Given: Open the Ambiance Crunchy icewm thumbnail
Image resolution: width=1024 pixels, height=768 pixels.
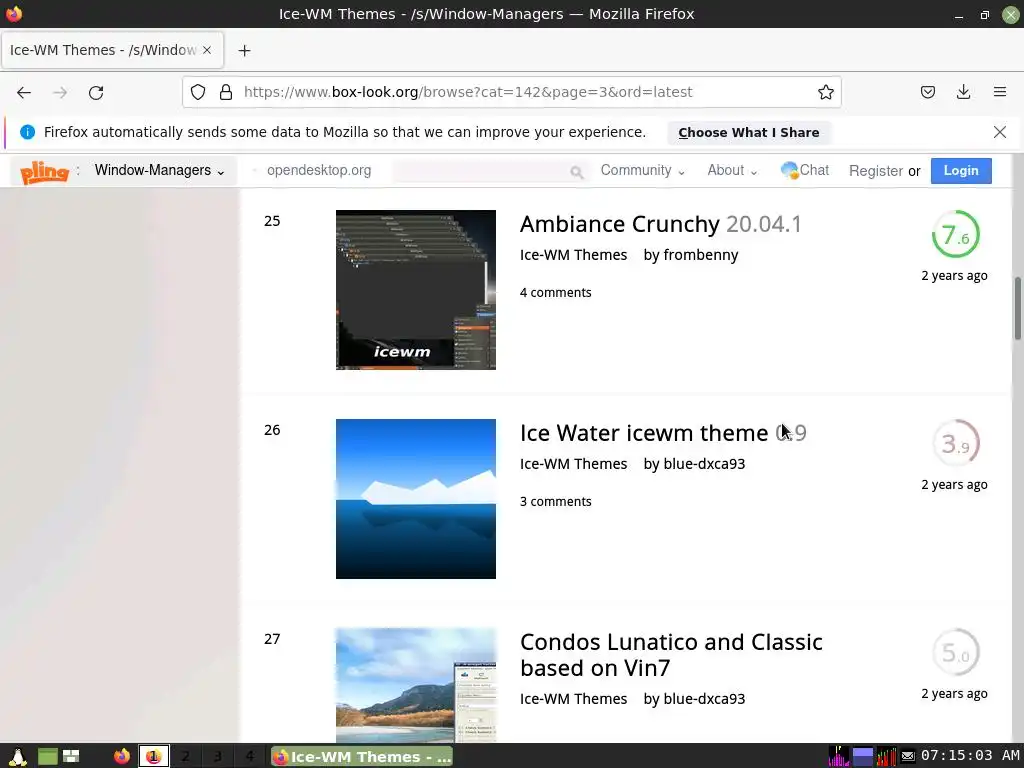Looking at the screenshot, I should 416,290.
